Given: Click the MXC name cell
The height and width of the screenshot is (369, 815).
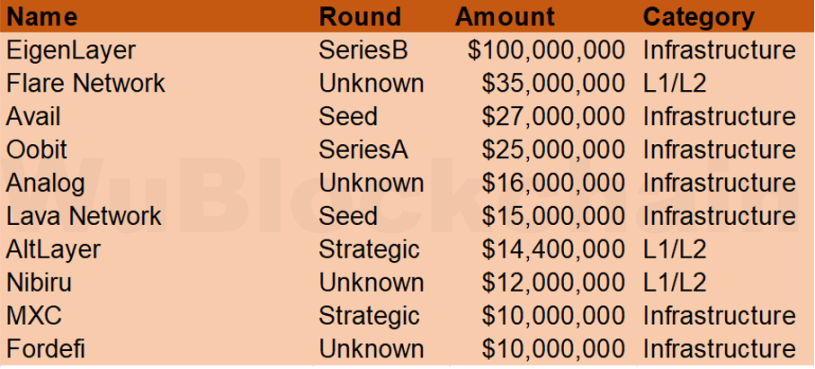Looking at the screenshot, I should (x=34, y=316).
